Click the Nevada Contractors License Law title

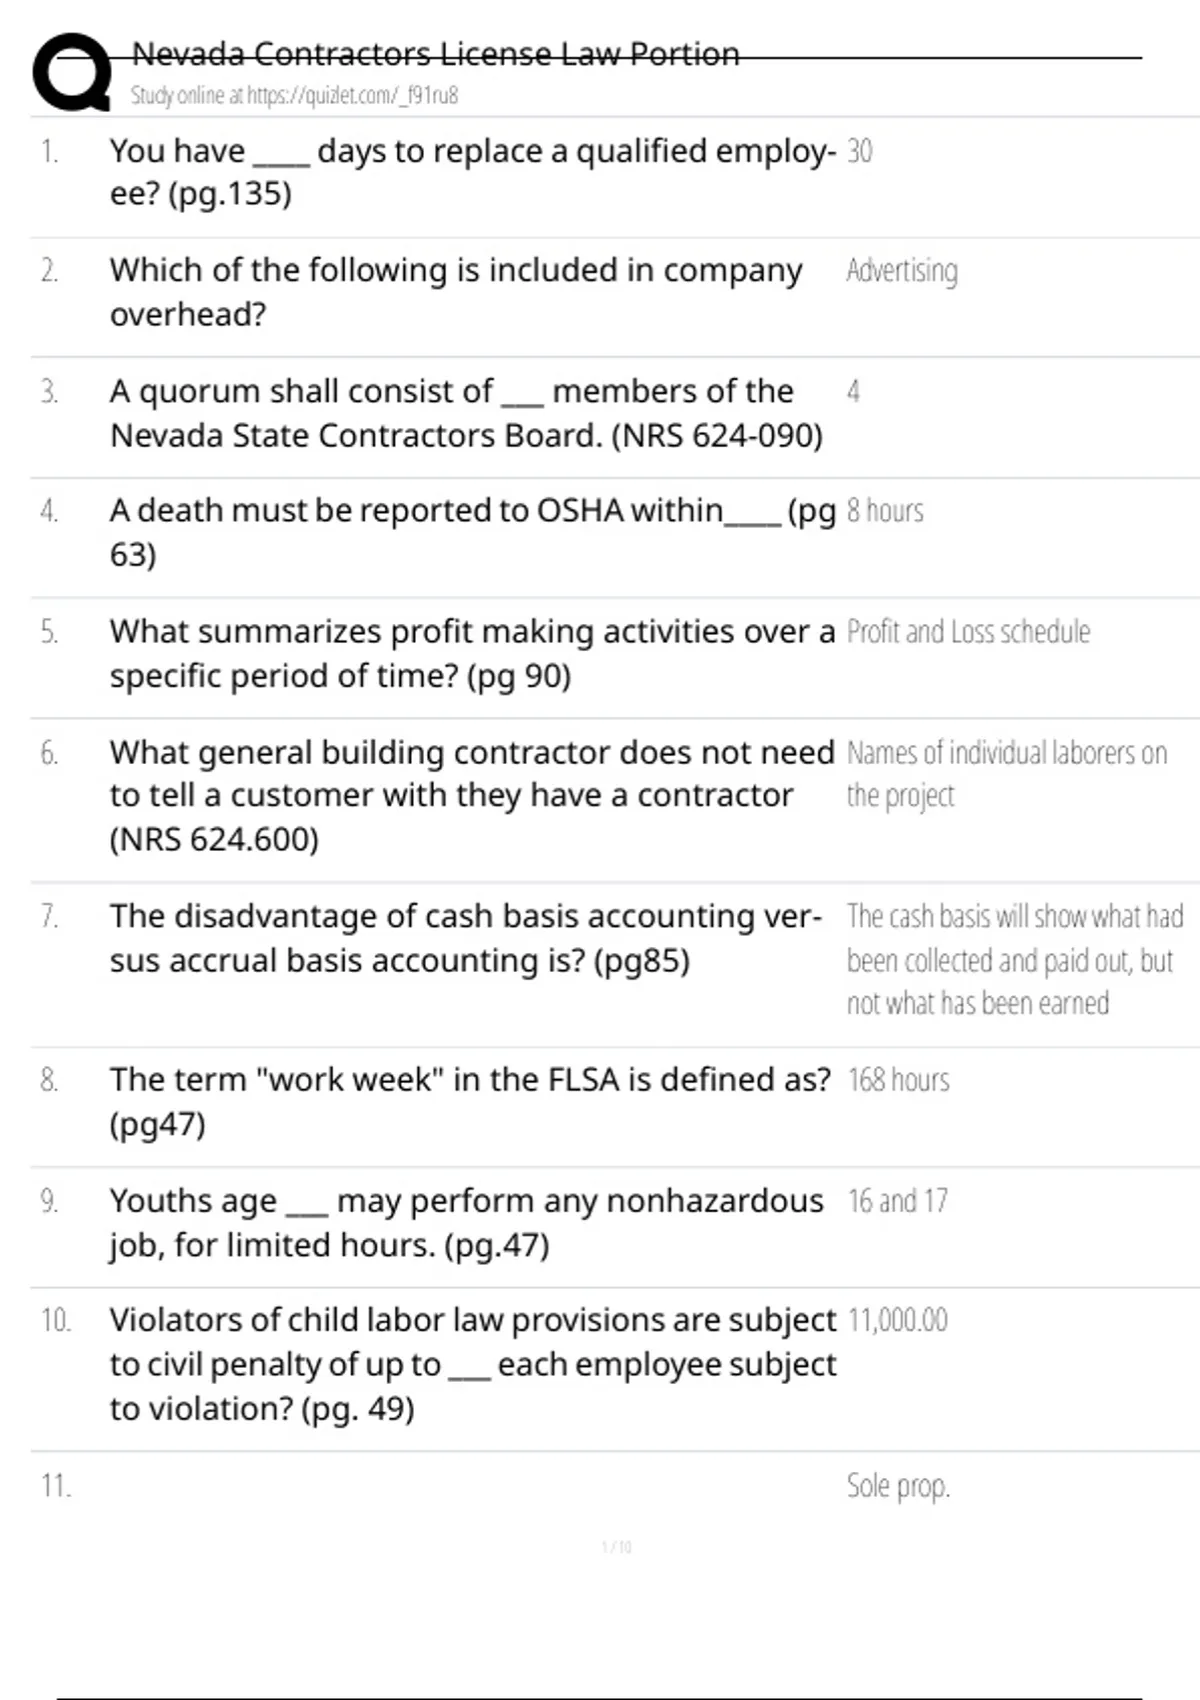click(x=436, y=54)
